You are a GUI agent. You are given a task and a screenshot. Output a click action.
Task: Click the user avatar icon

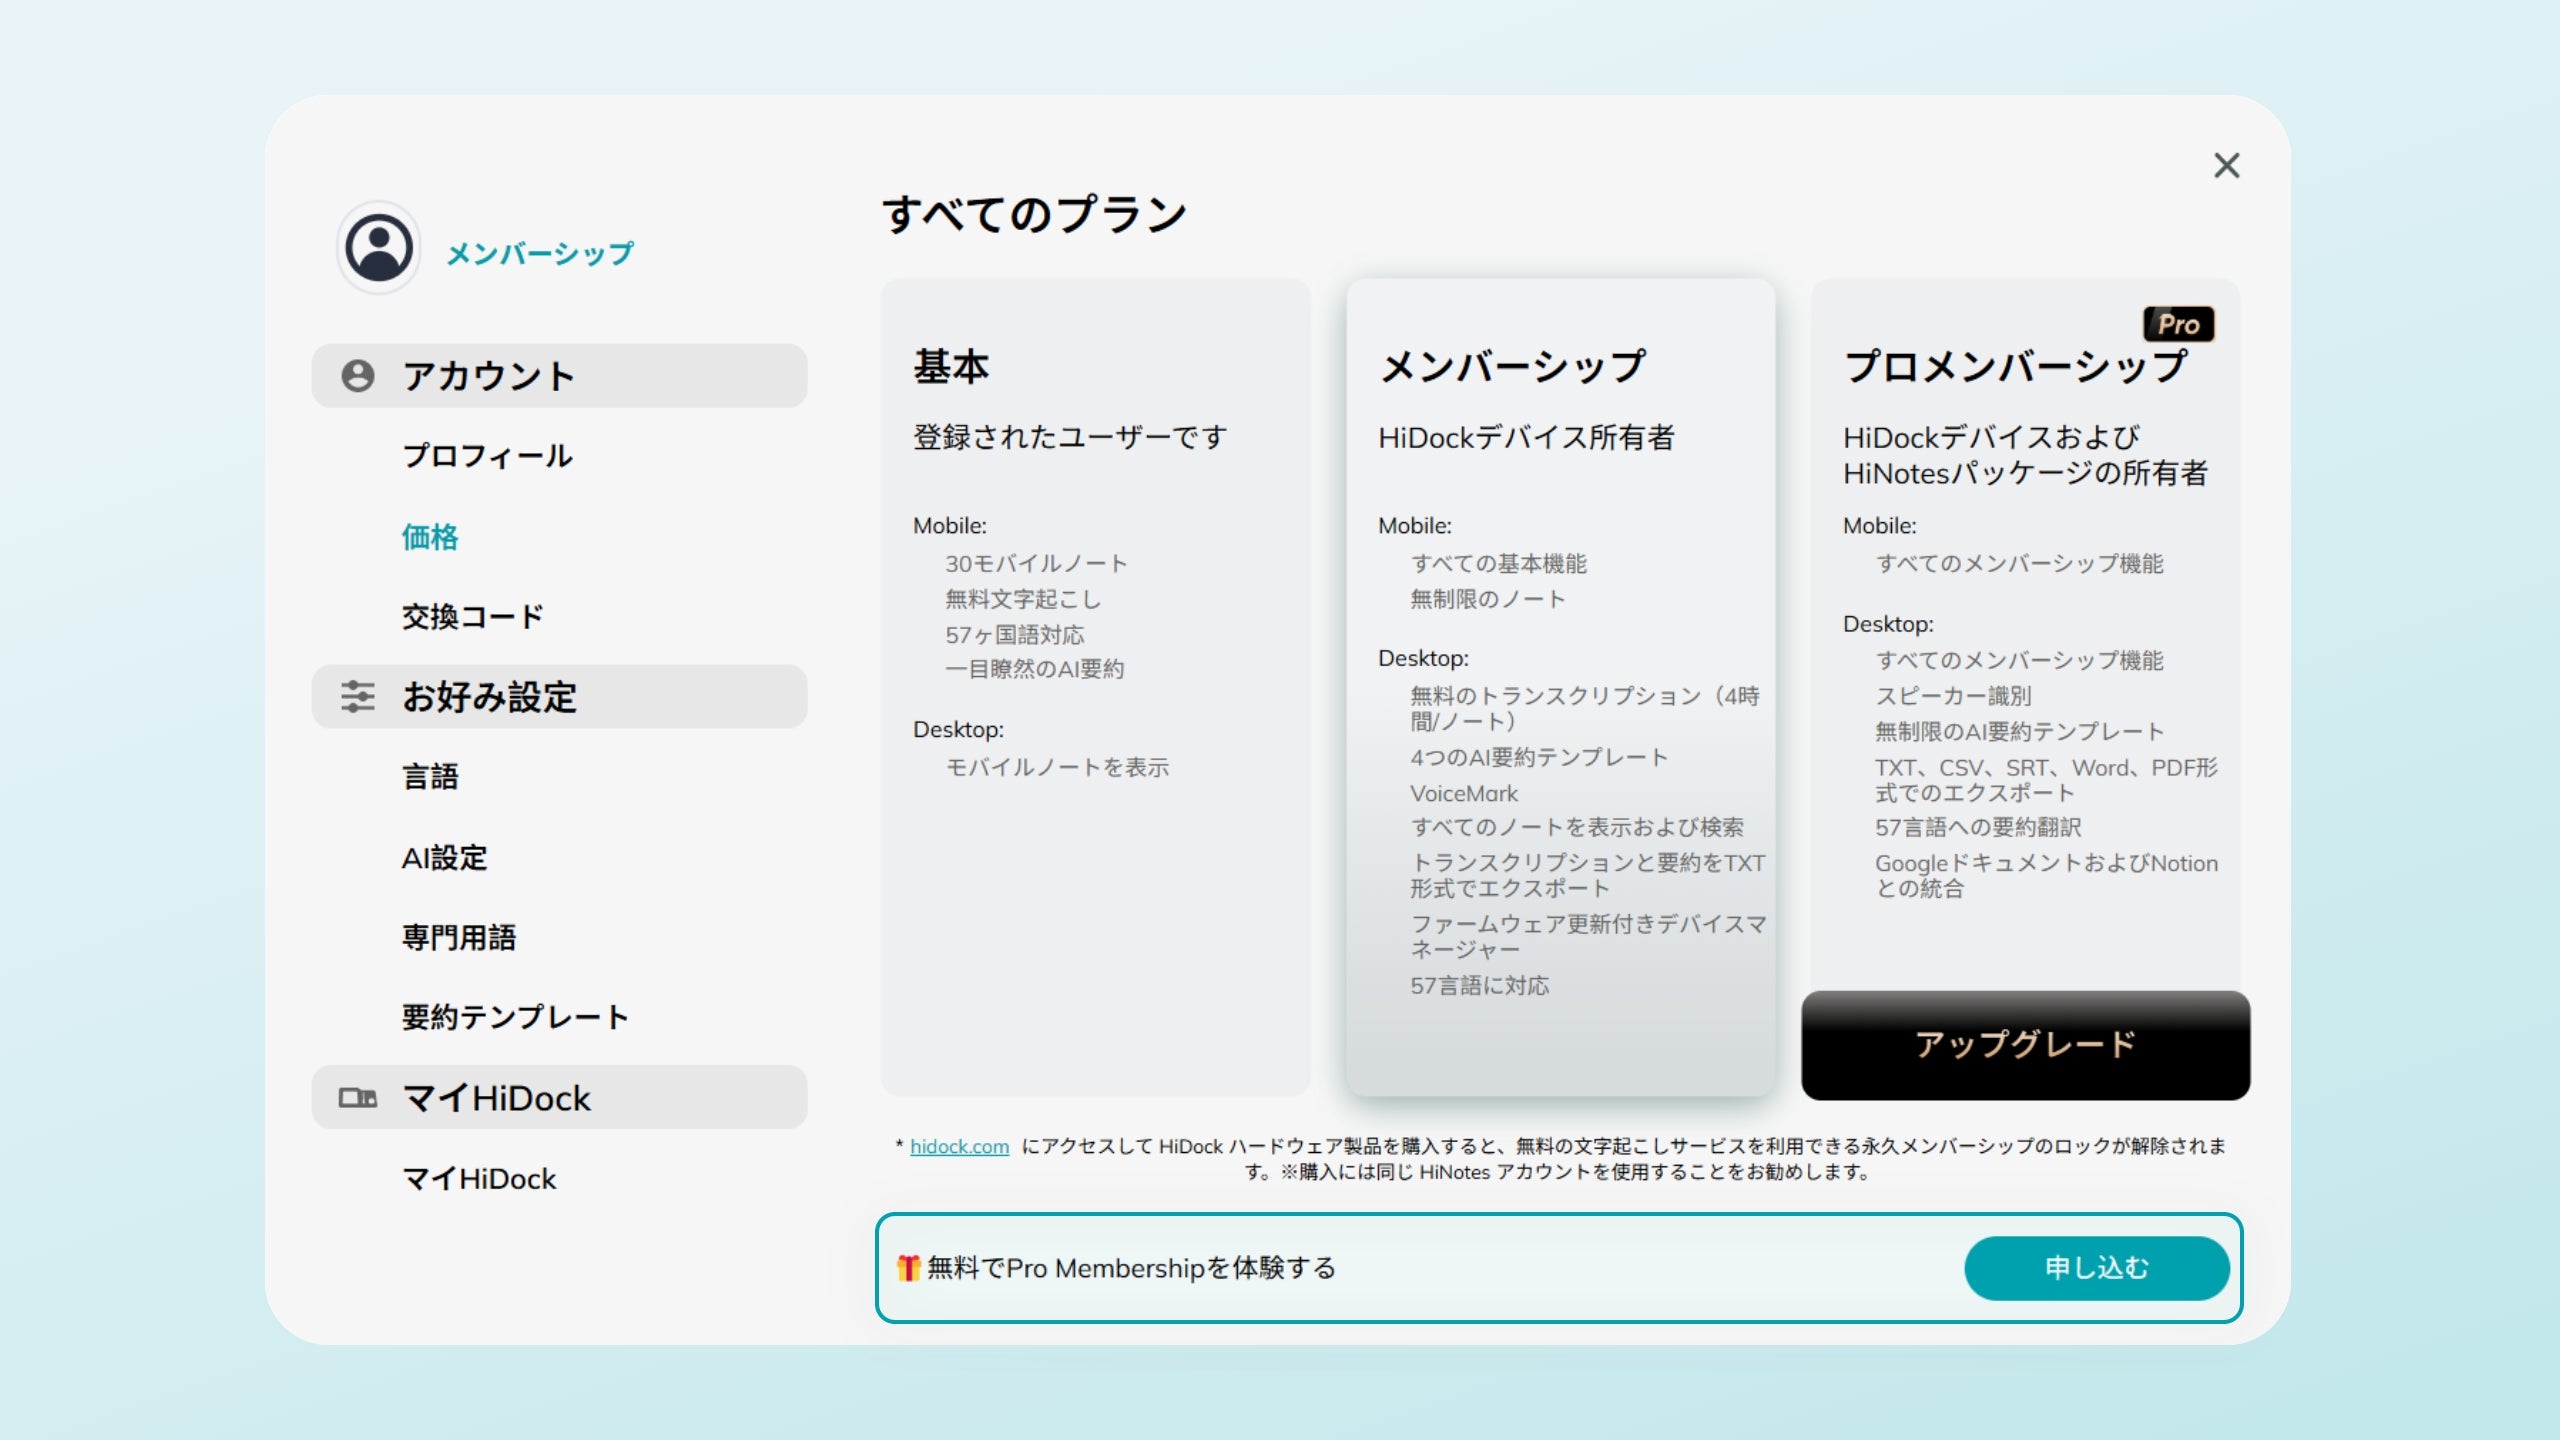point(379,248)
